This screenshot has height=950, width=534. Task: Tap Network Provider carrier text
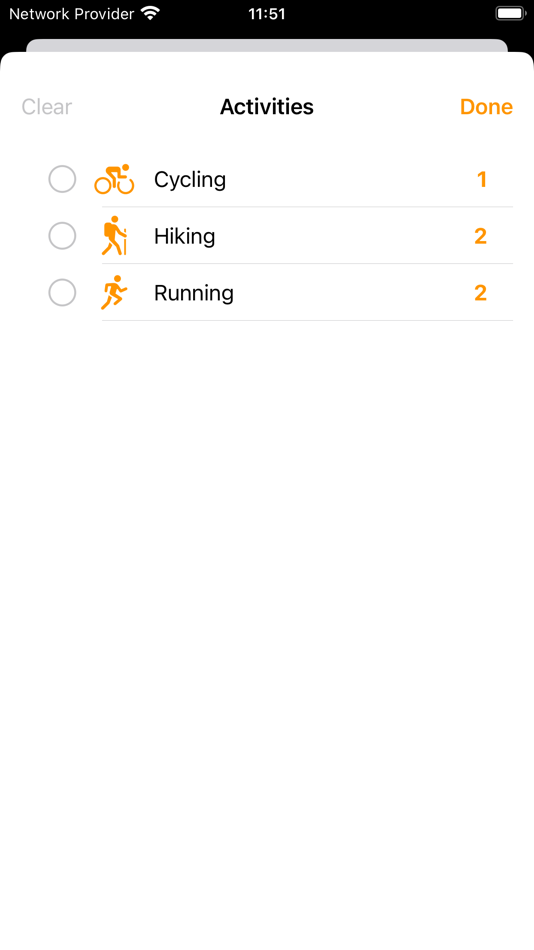tap(72, 13)
